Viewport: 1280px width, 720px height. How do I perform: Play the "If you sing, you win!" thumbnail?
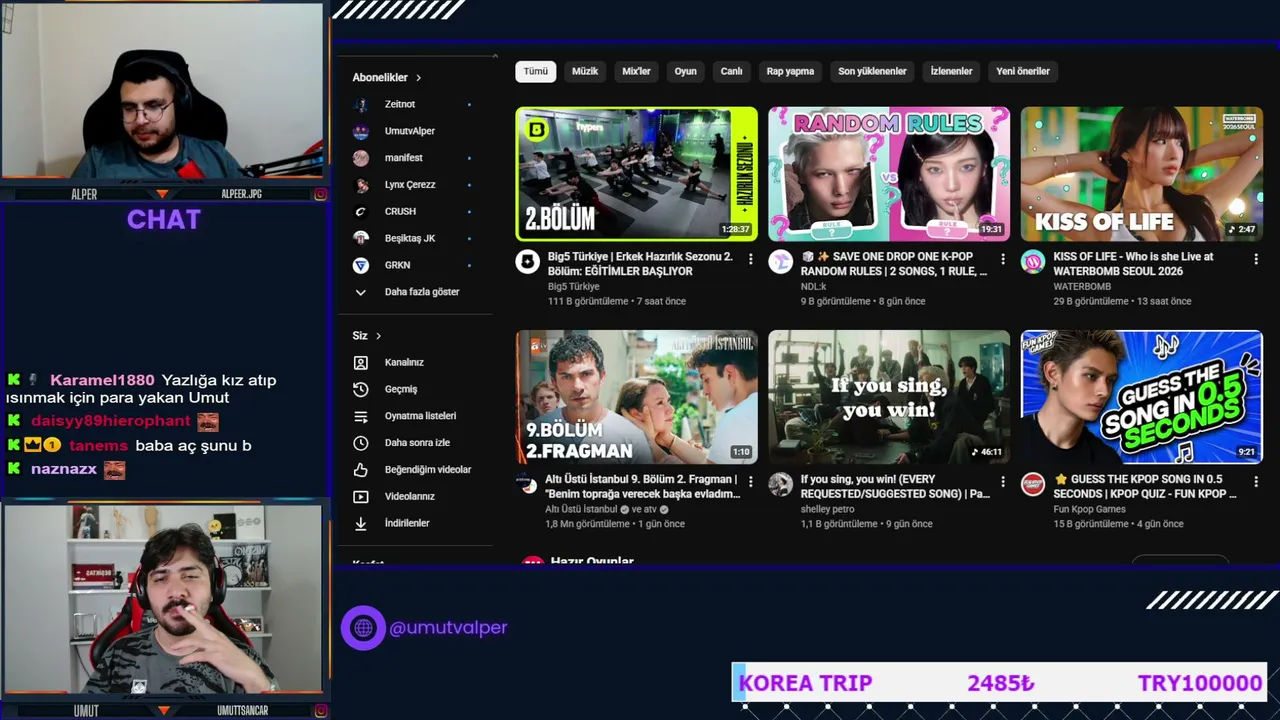889,397
